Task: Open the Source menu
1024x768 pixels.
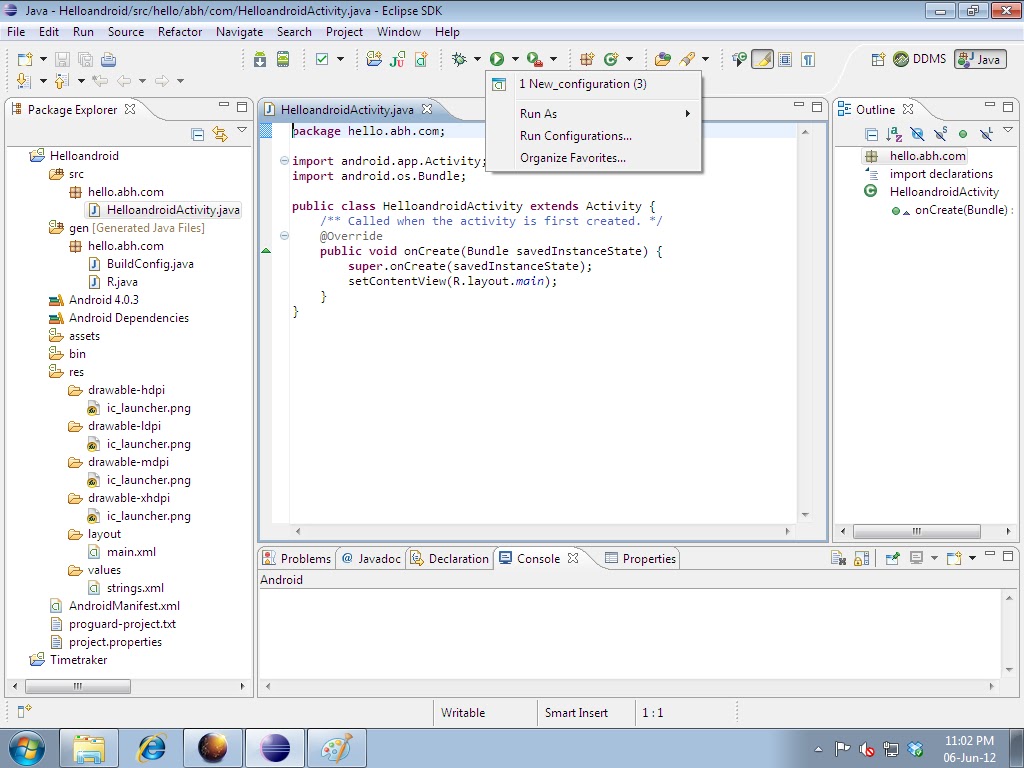Action: point(125,32)
